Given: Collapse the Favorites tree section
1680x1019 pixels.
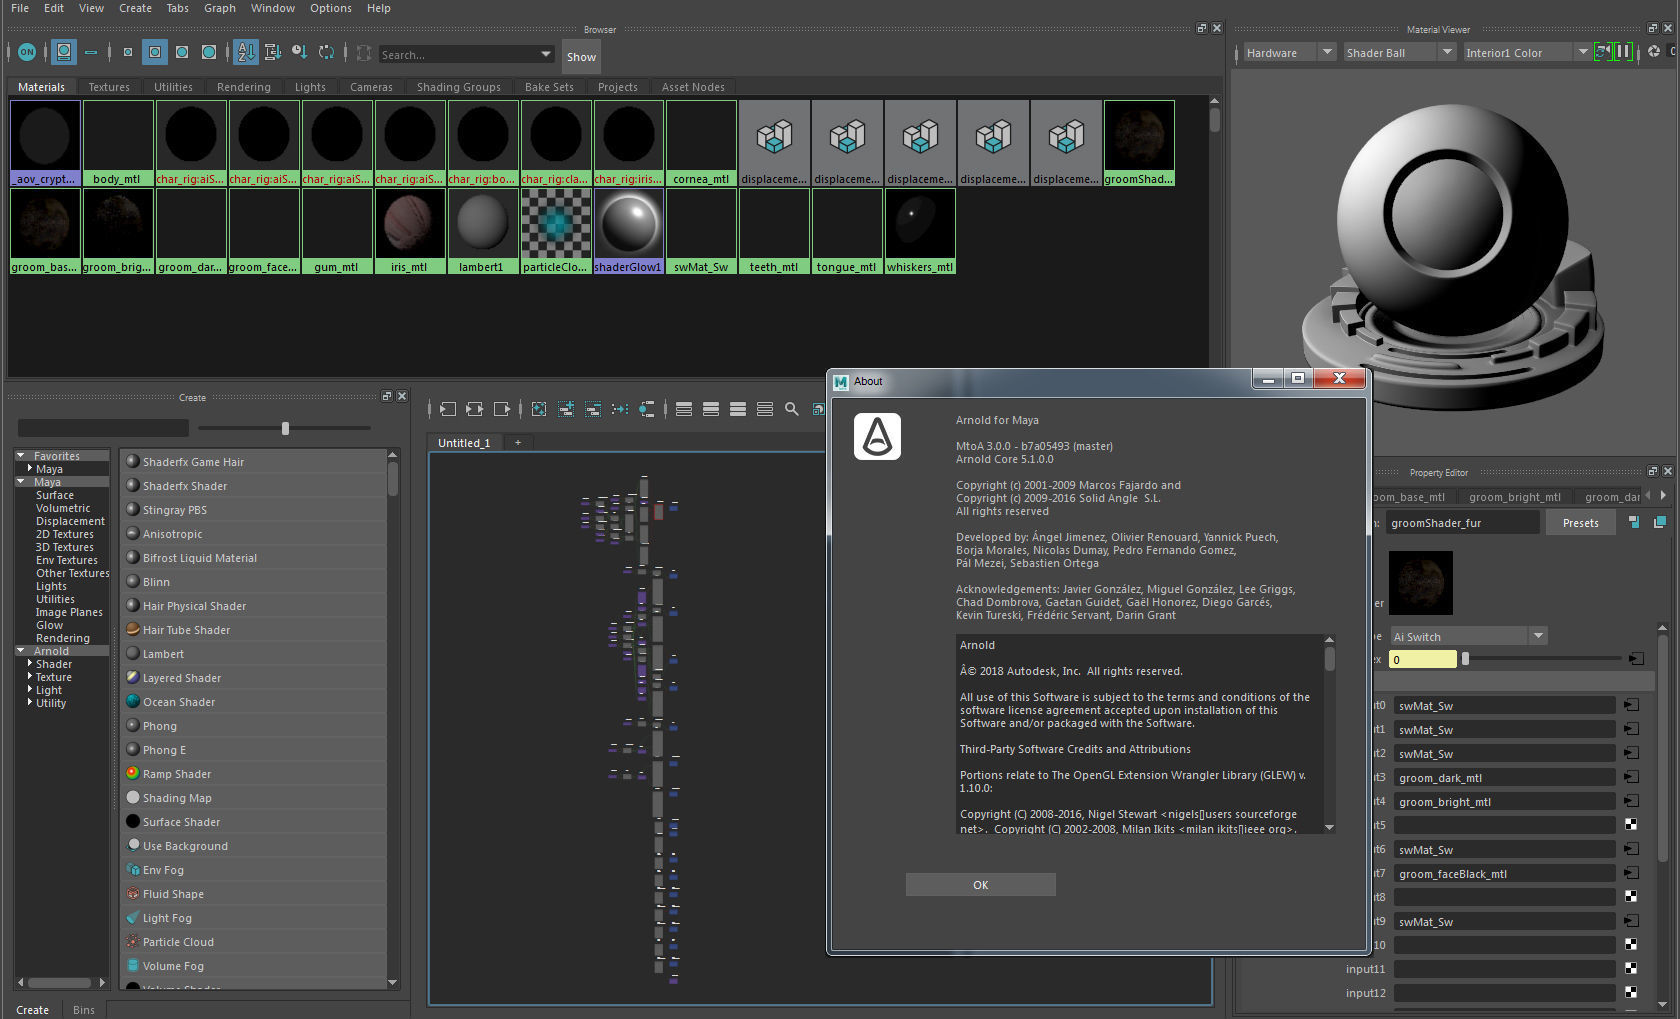Looking at the screenshot, I should click(21, 456).
